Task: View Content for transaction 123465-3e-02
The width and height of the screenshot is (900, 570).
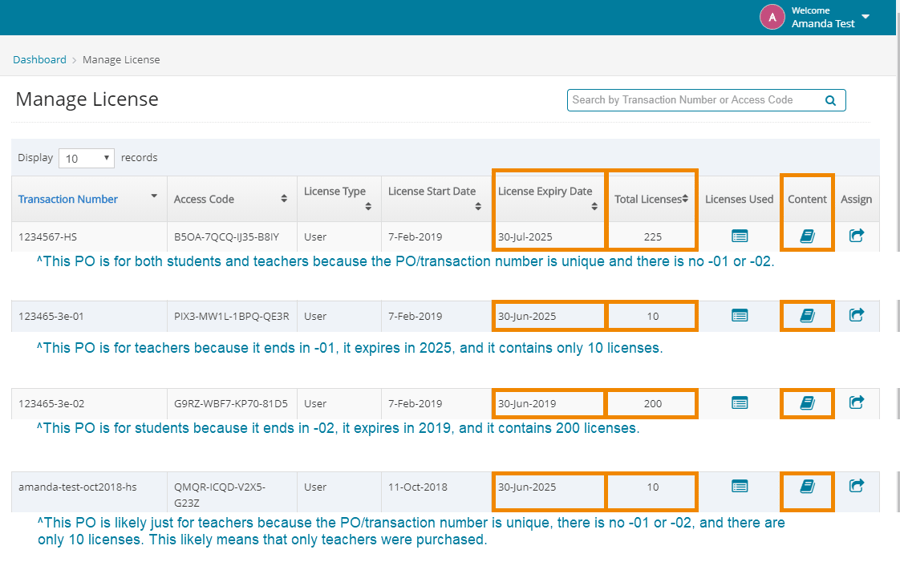Action: click(807, 402)
